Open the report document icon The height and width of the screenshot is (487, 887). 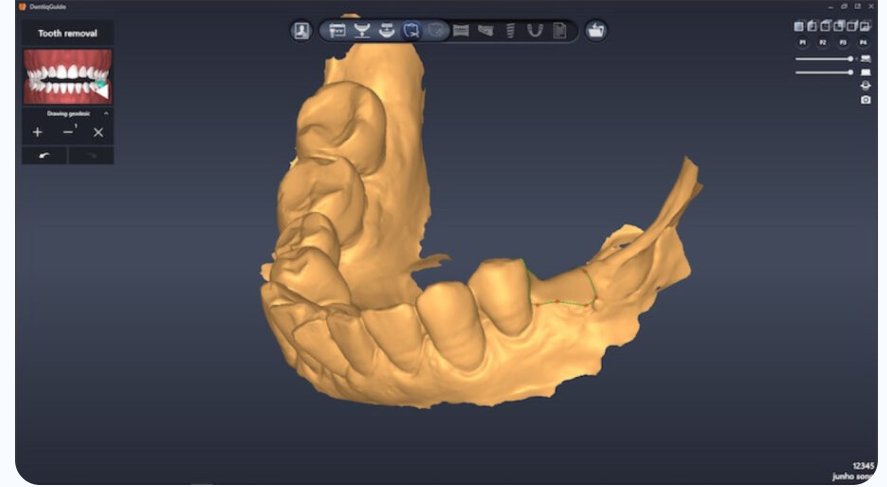559,31
